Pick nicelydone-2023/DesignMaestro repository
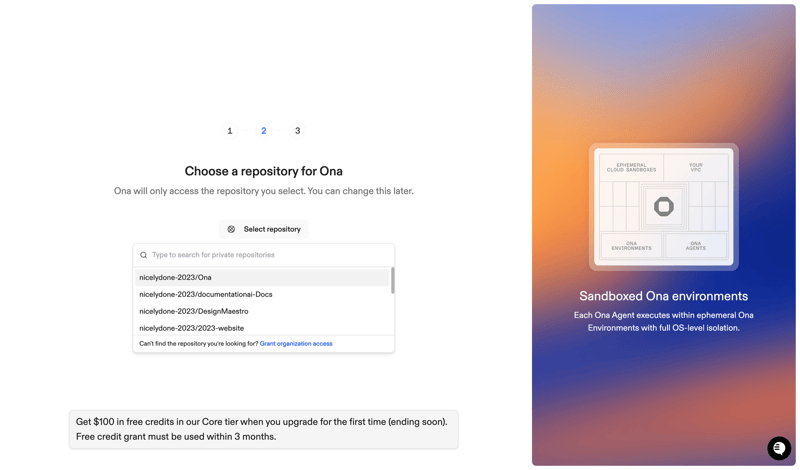Screen dimensions: 800x470 262,311
